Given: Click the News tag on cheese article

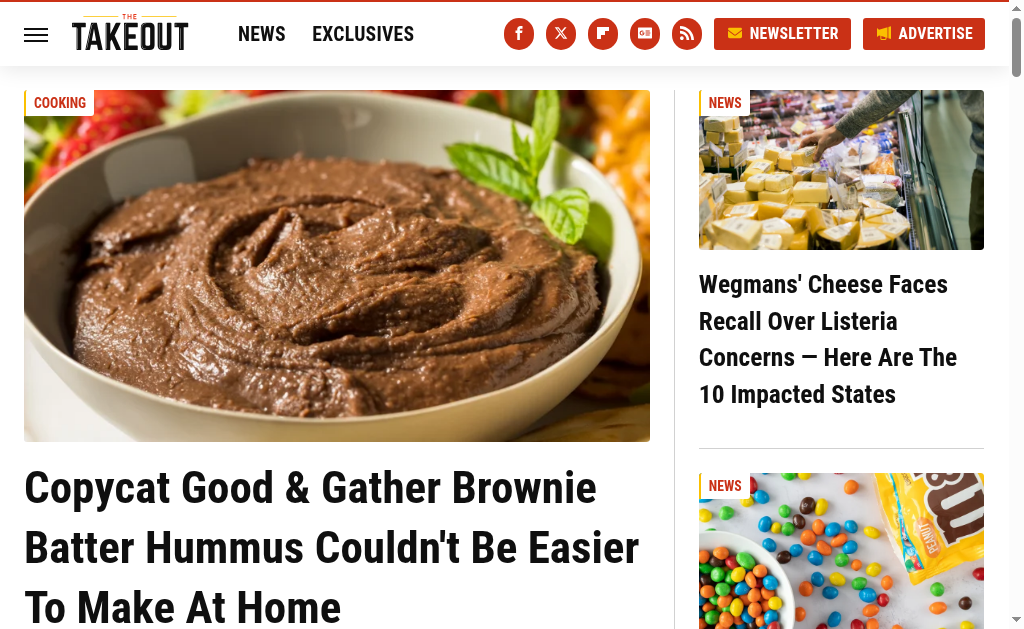Looking at the screenshot, I should [x=724, y=103].
